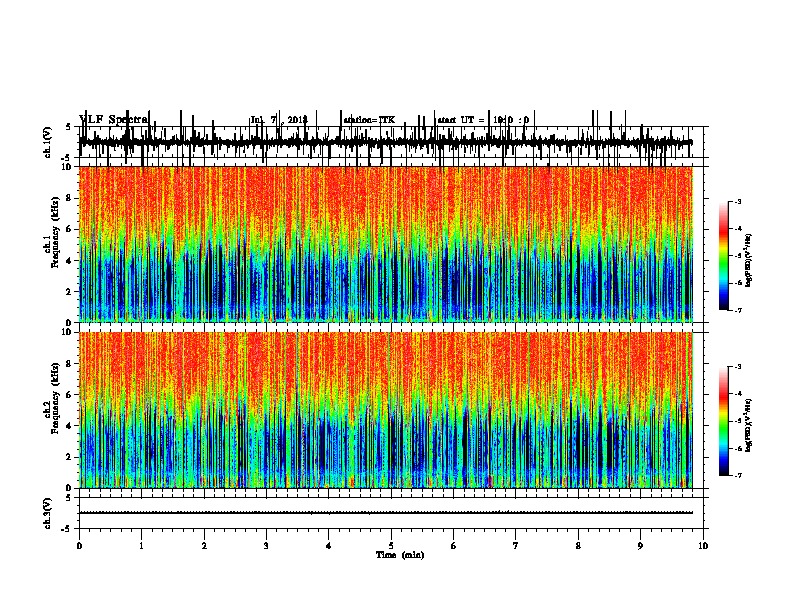Viewport: 792px width, 612px height.
Task: Click the "ch.3(V)" axis label
Action: coord(48,513)
